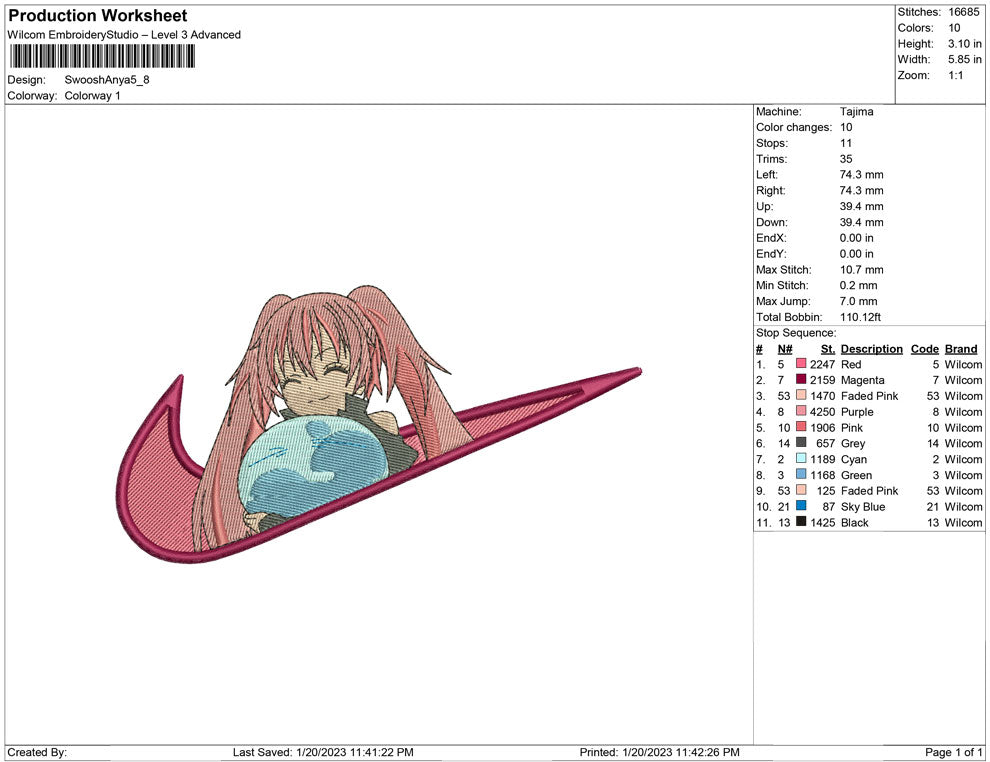Click the Cyan color swatch in row 7
This screenshot has height=762, width=990.
pos(801,458)
